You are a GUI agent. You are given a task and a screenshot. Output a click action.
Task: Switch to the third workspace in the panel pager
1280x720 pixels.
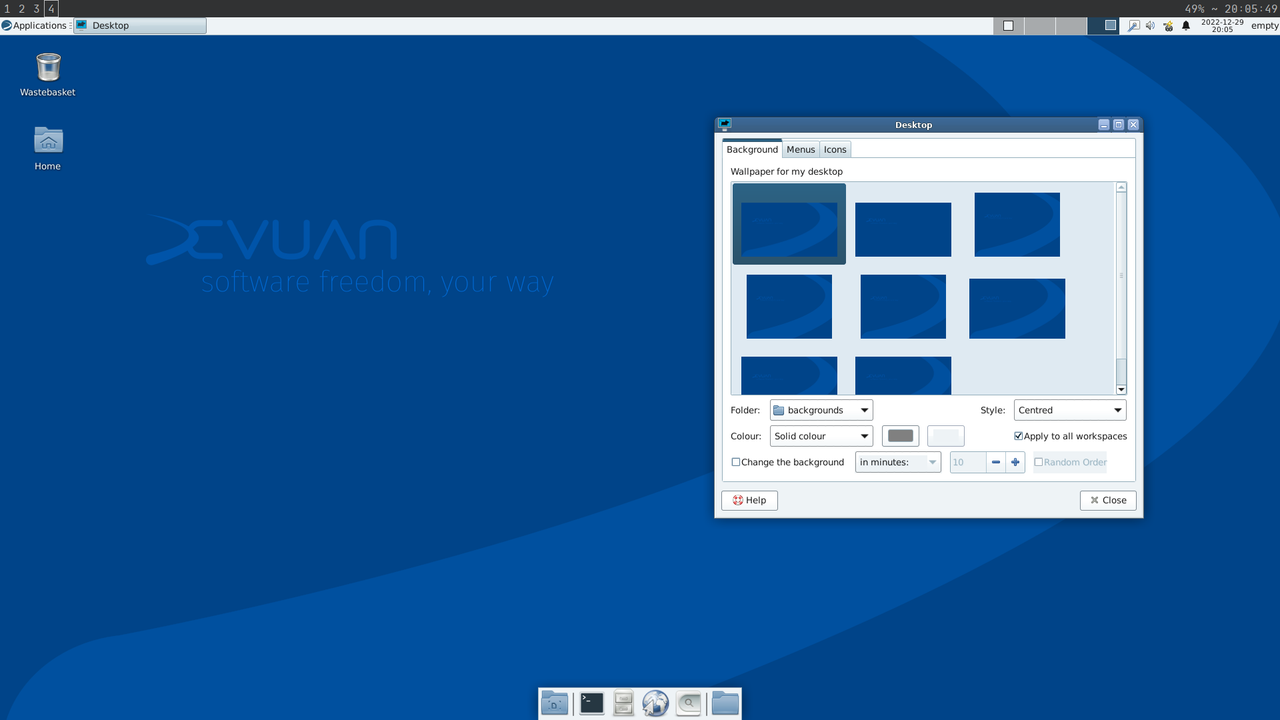(x=1073, y=26)
